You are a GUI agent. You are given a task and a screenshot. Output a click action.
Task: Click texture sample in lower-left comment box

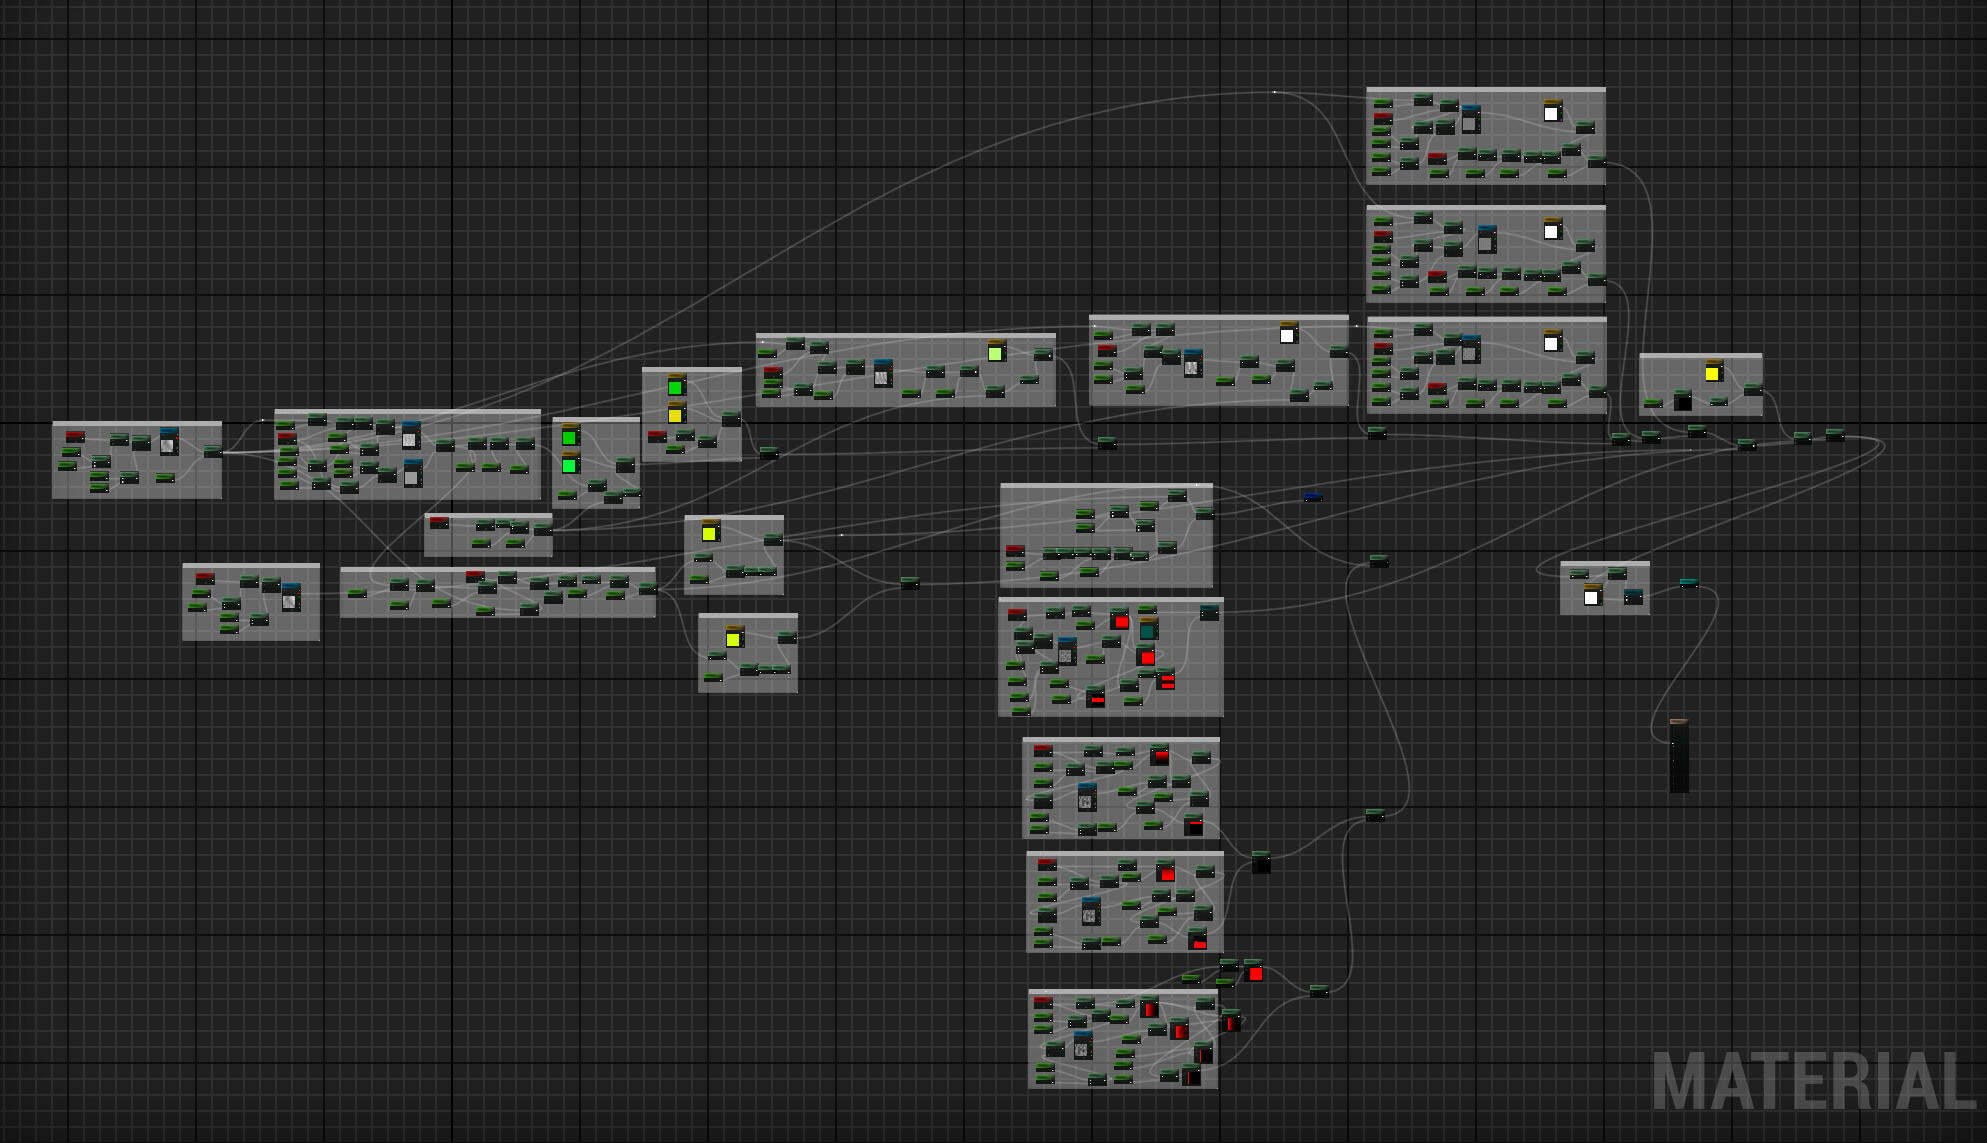[290, 599]
